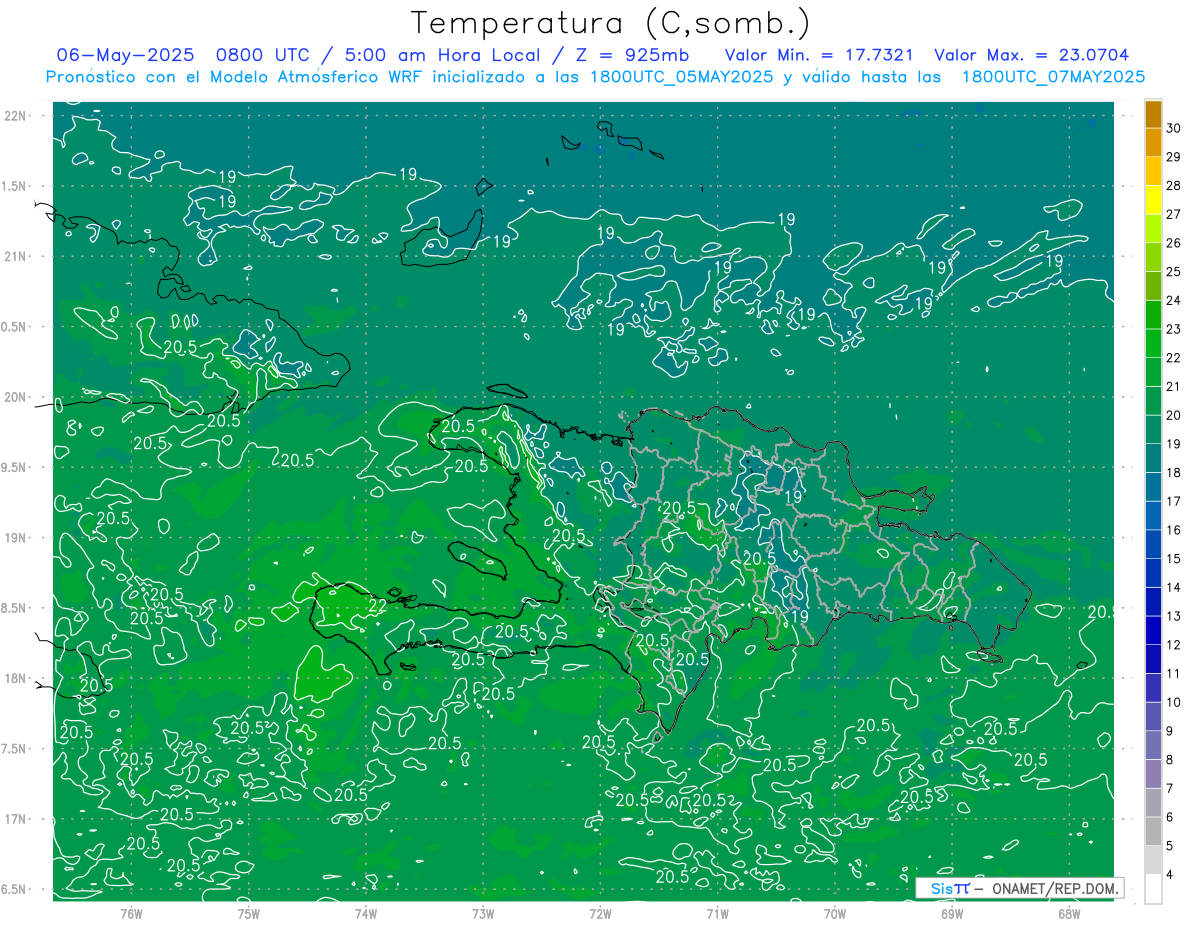Click the '7.5N' latitude tick label

[13, 749]
